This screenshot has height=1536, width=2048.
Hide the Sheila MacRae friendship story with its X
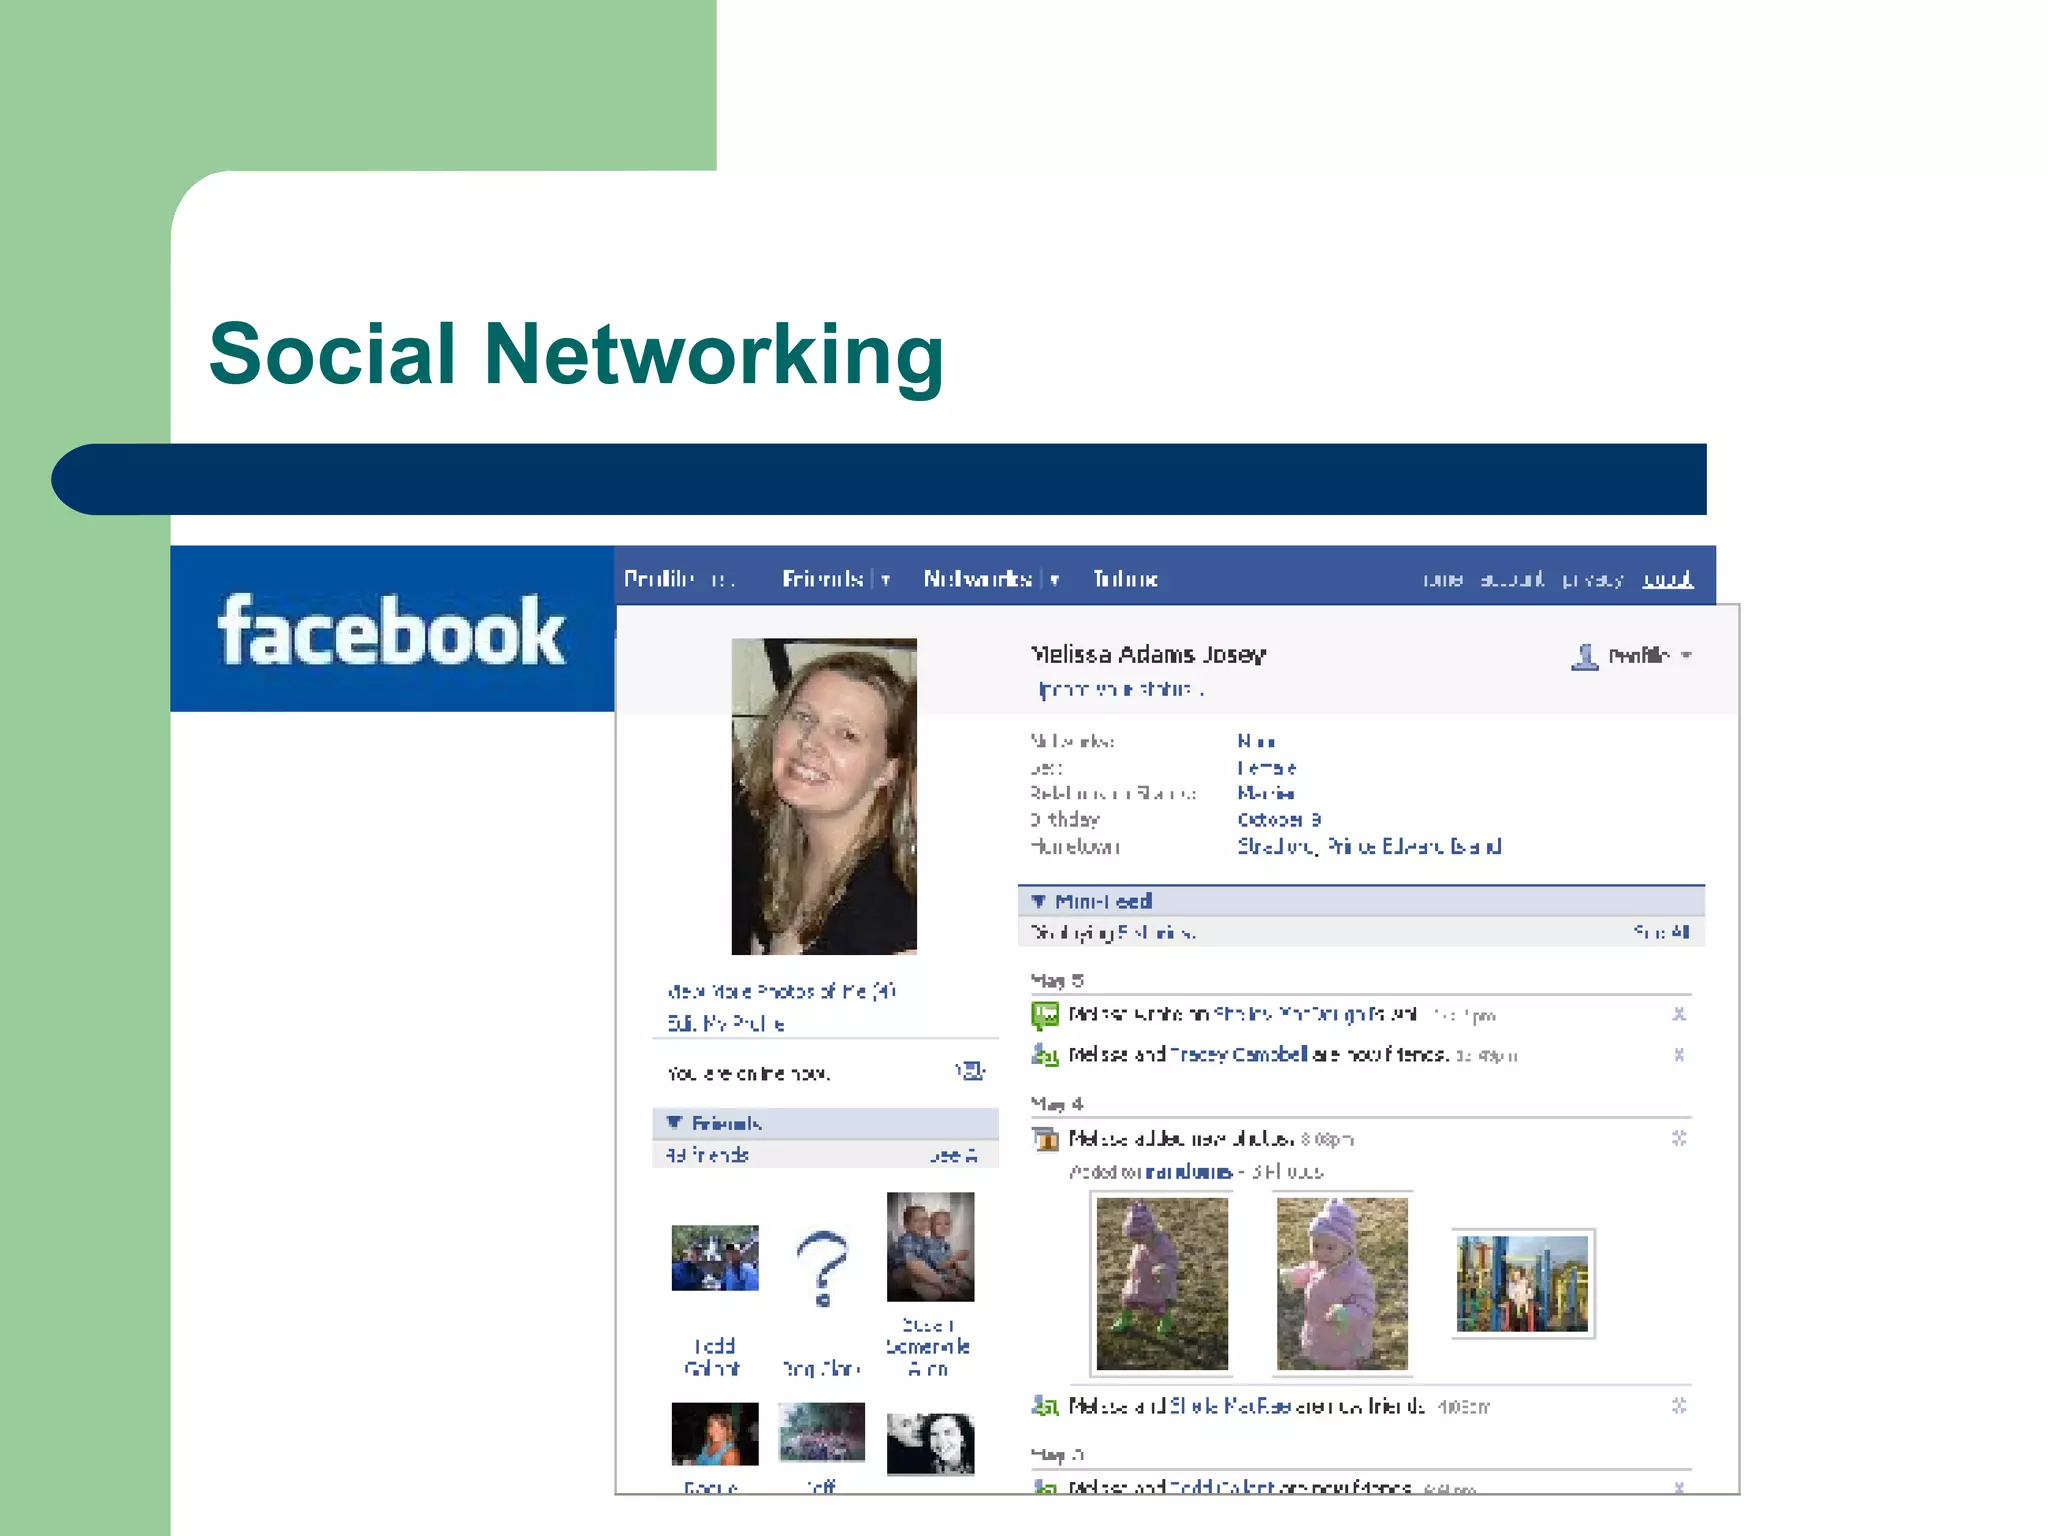coord(1679,1405)
